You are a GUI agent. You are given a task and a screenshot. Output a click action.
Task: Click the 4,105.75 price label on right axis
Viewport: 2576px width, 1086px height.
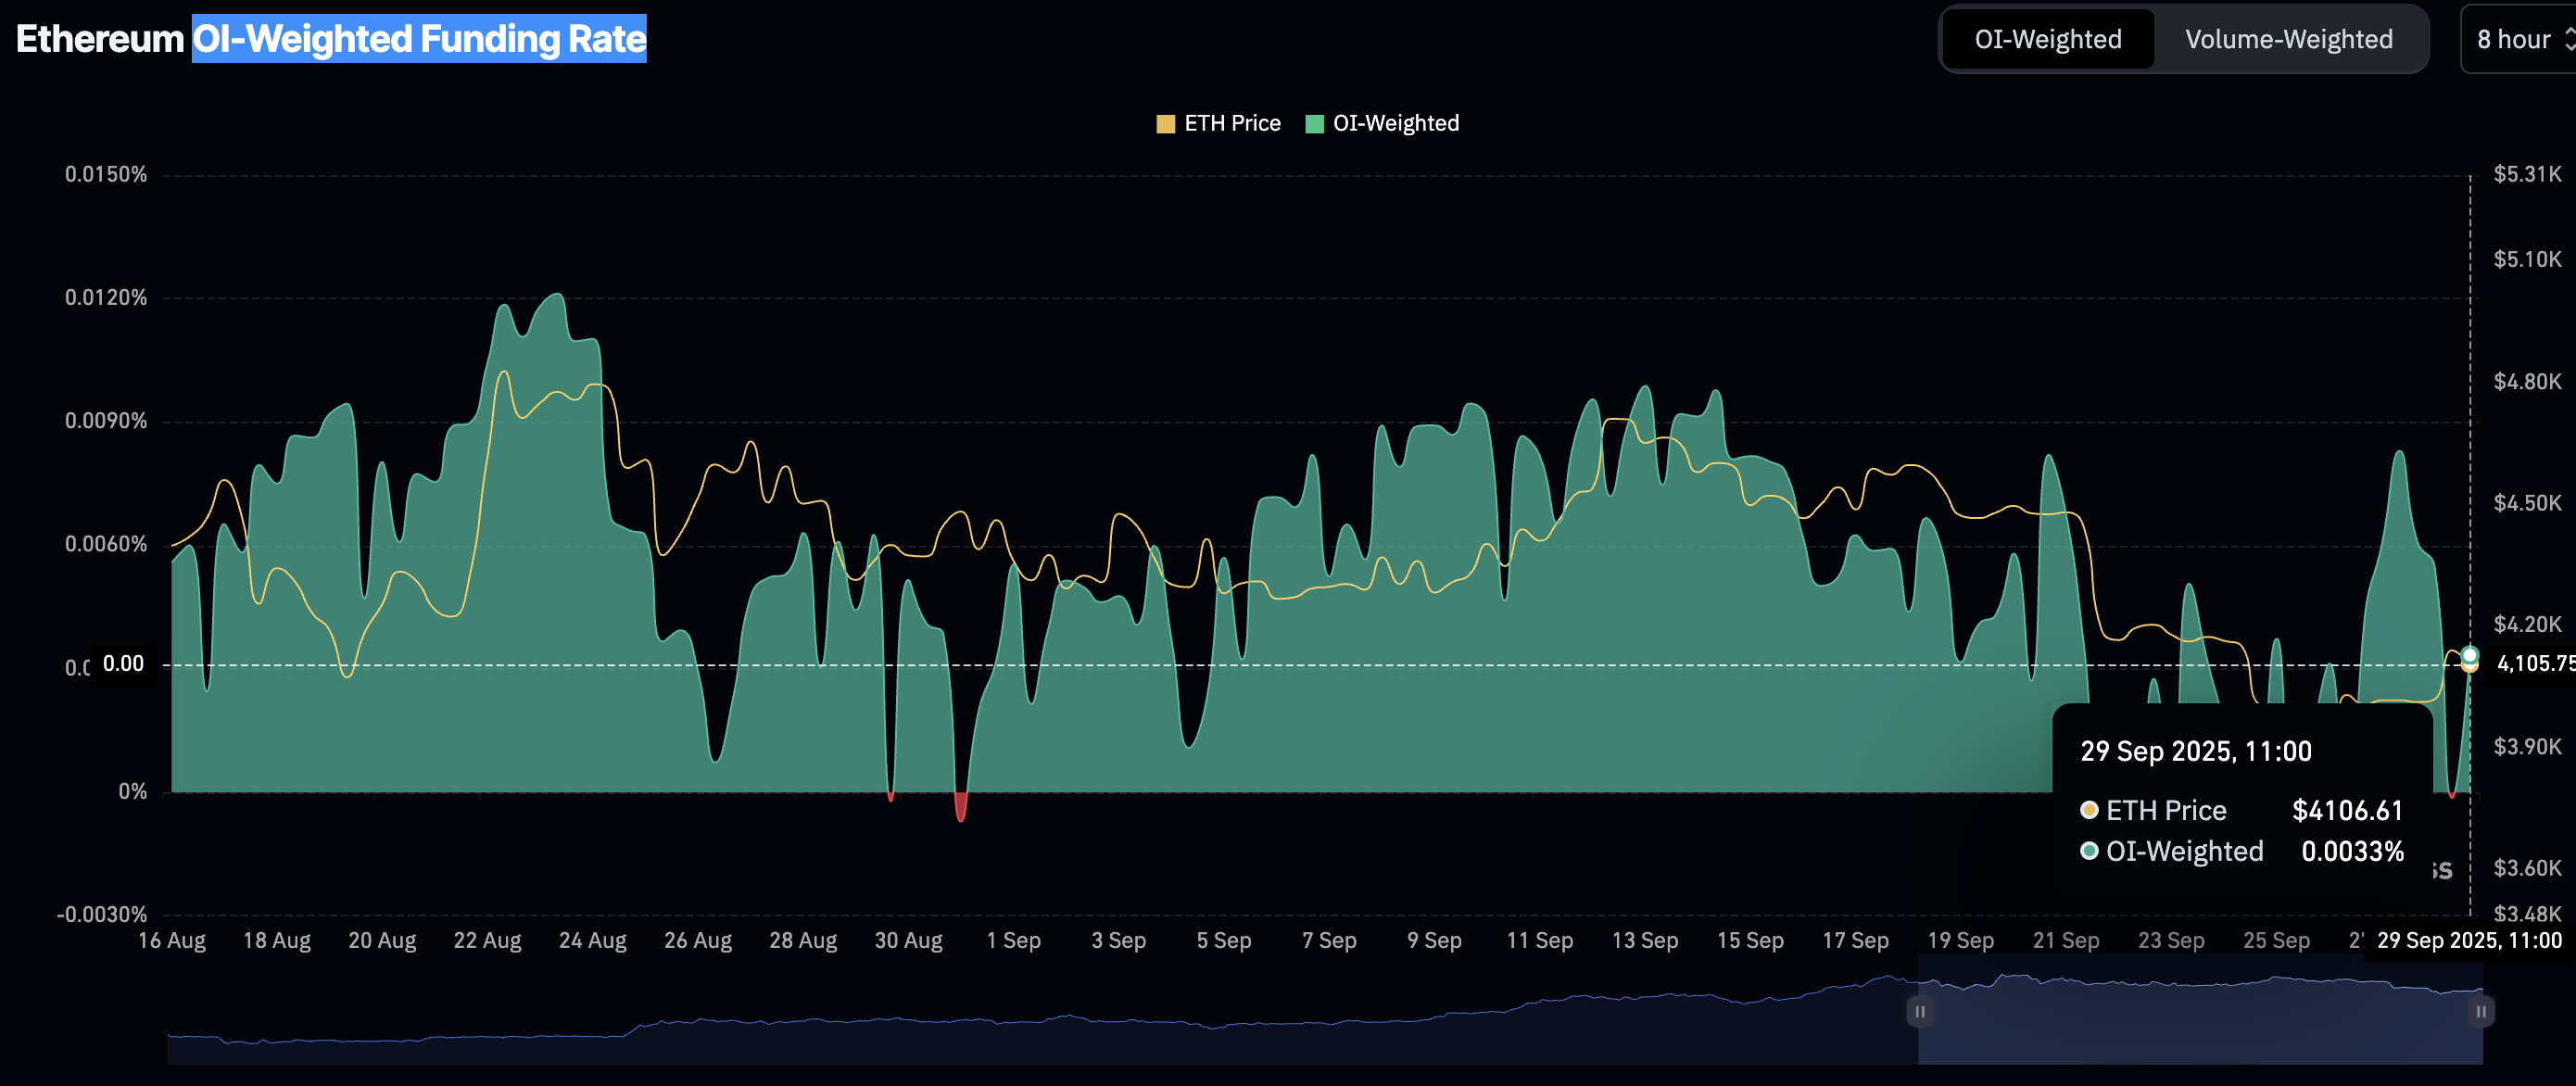[2534, 663]
